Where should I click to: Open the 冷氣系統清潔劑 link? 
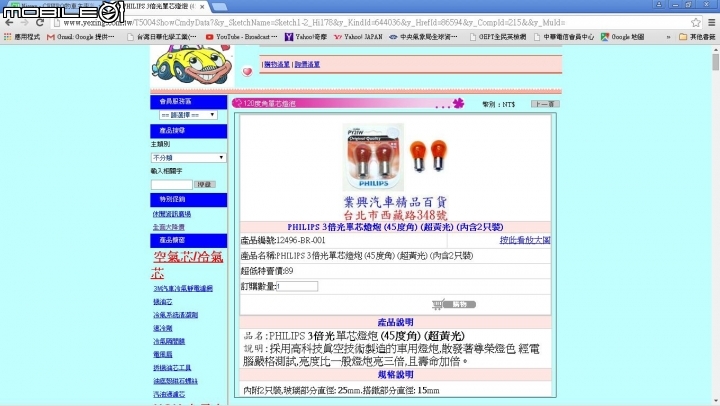[175, 315]
